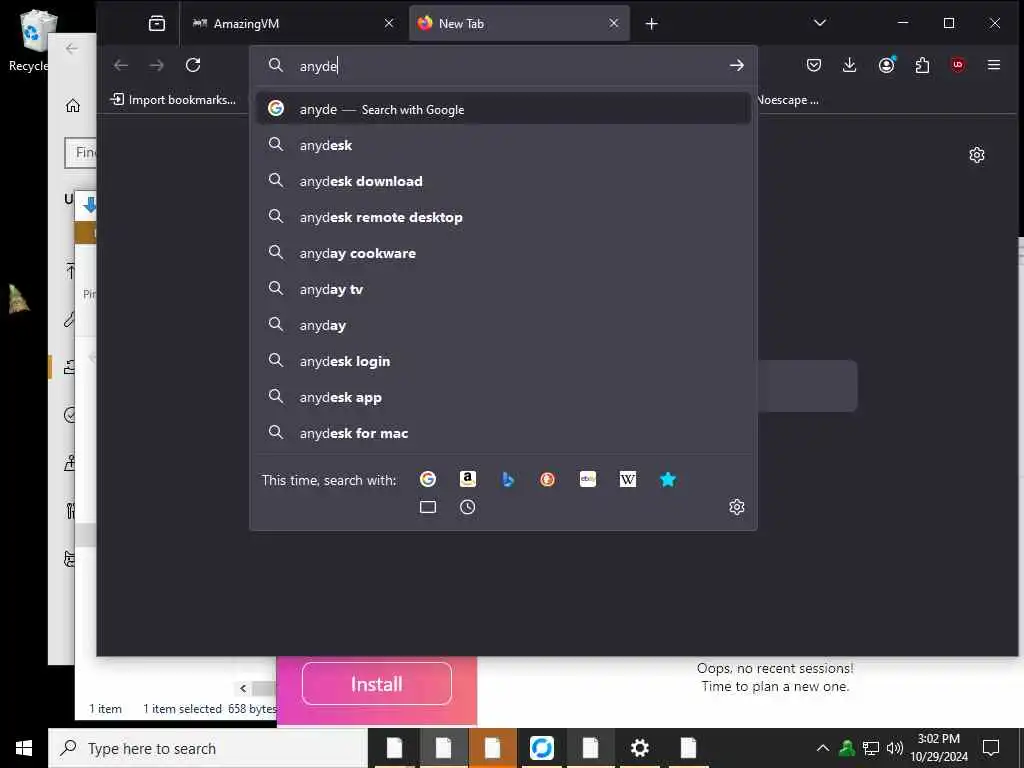Choose the 'anydesk download' suggestion

(x=503, y=181)
